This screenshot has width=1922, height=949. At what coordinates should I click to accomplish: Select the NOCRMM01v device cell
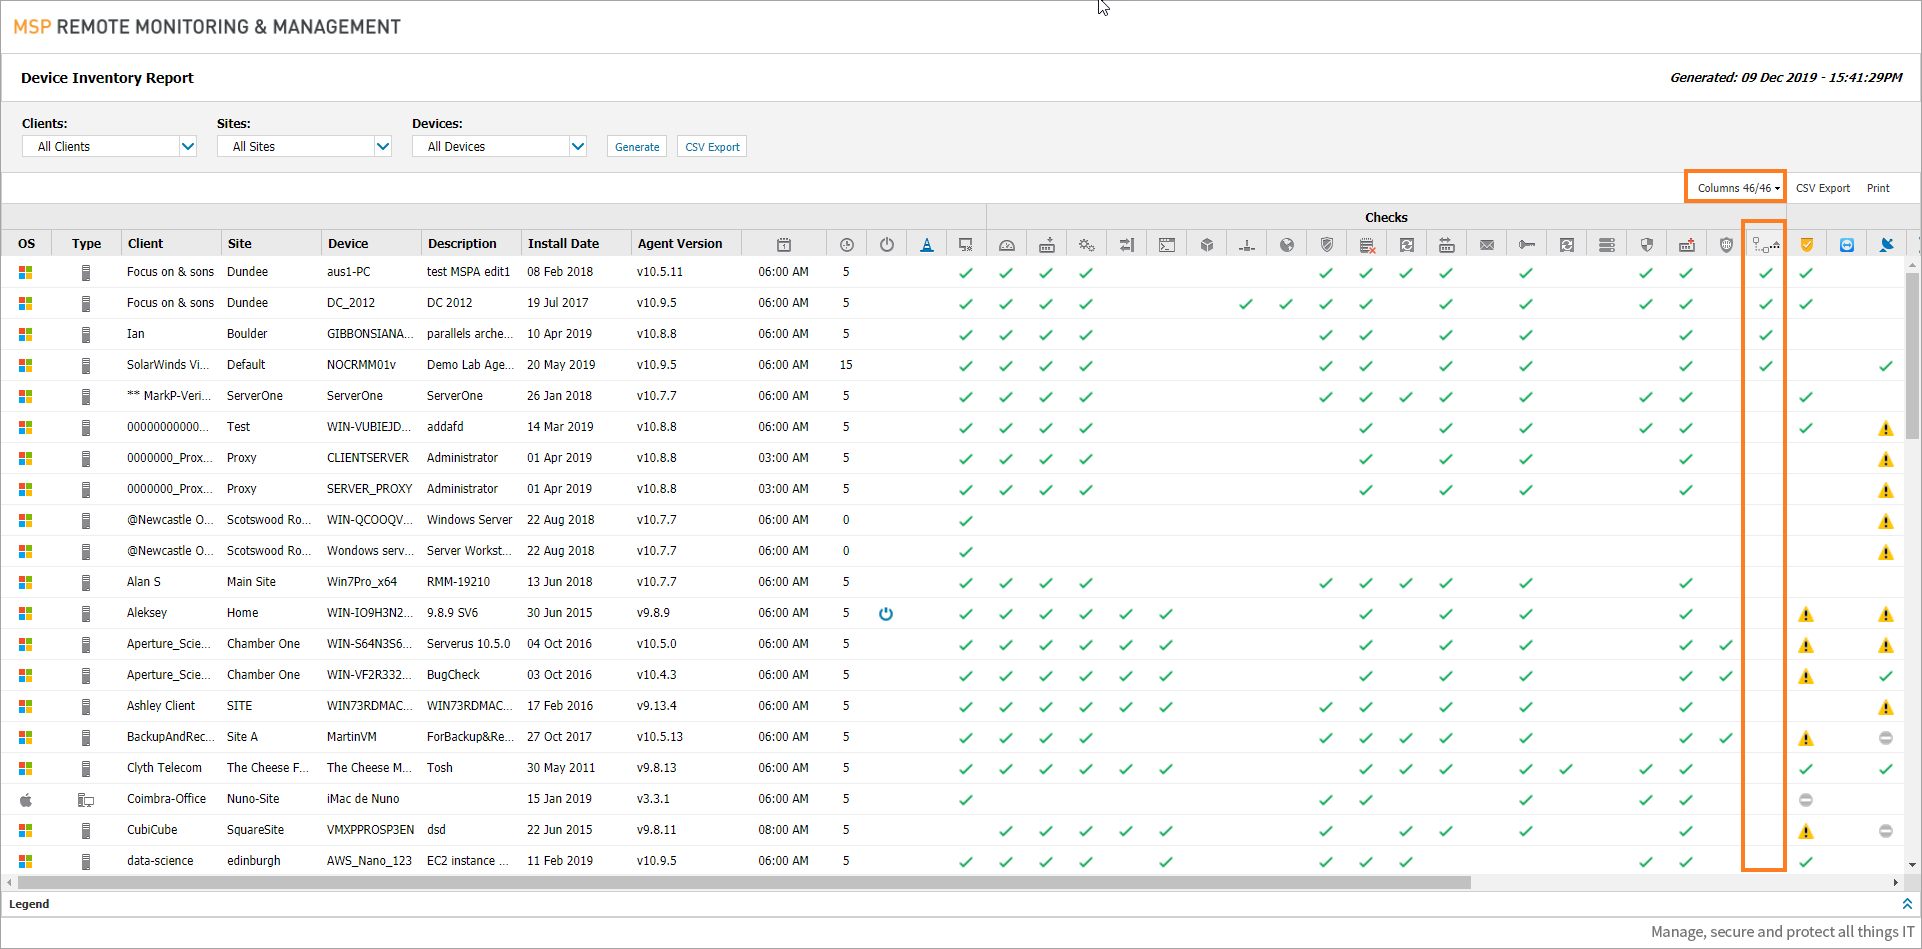coord(371,365)
